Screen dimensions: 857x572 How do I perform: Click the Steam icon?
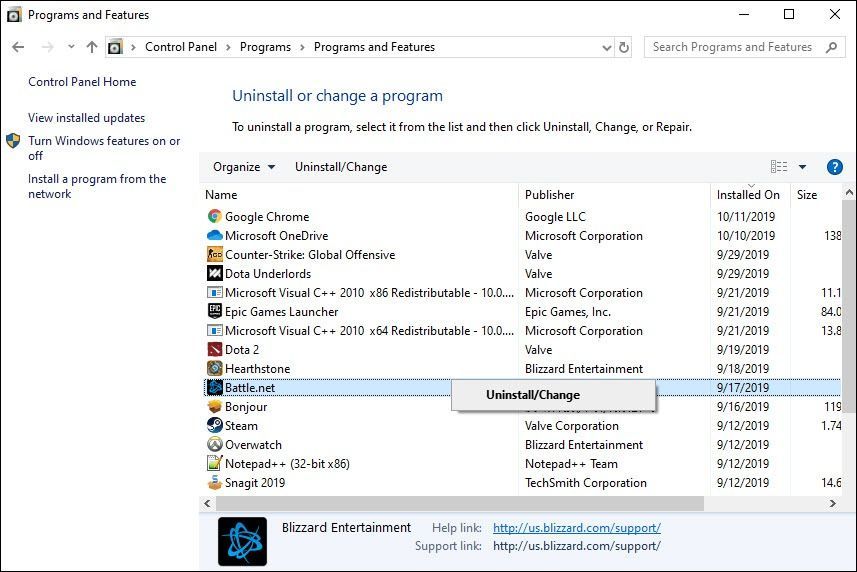point(215,425)
